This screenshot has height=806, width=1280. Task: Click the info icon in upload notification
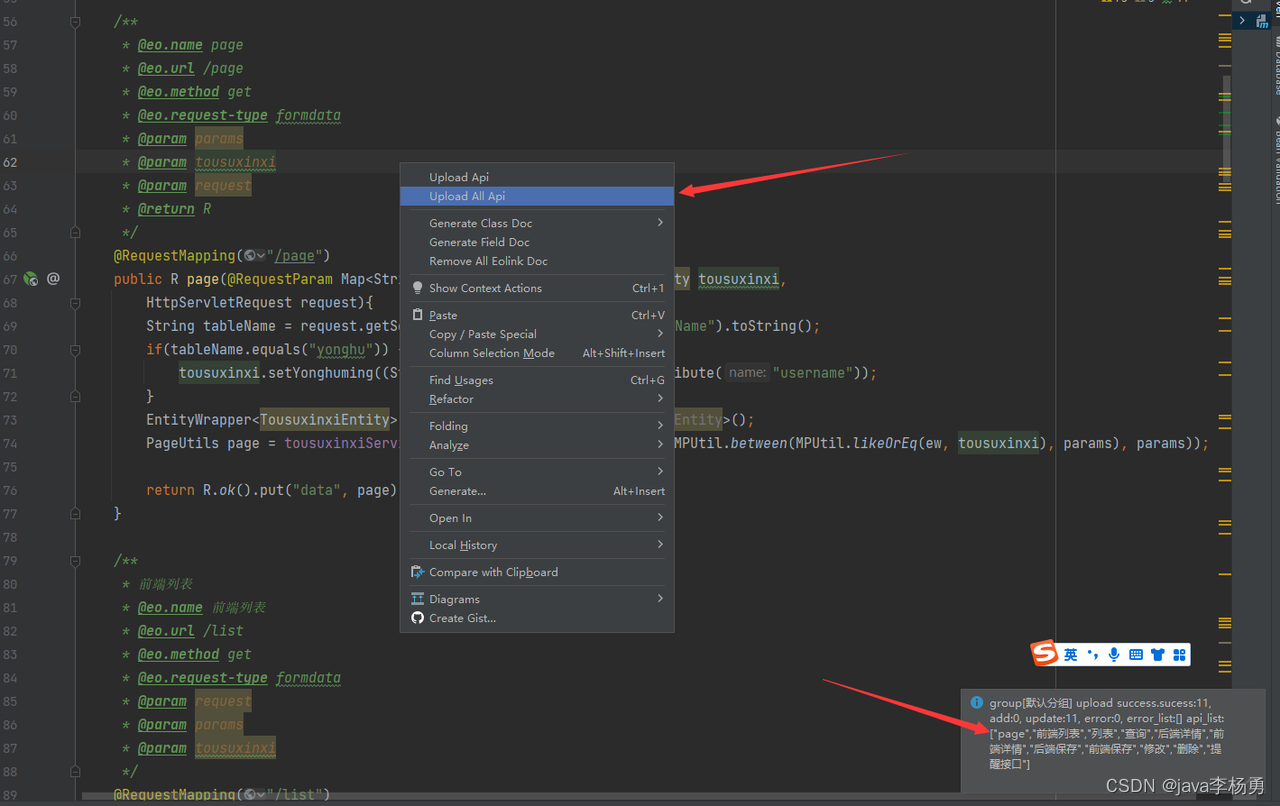pos(977,703)
